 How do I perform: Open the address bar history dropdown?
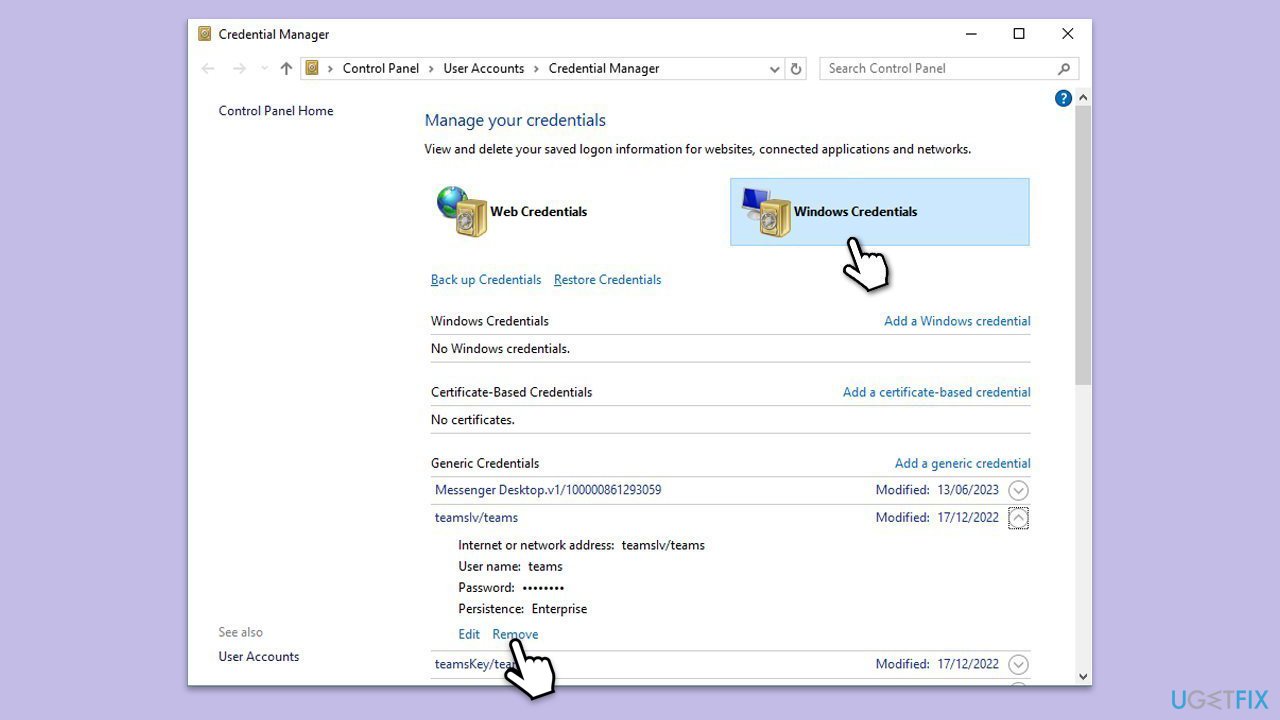pos(774,69)
